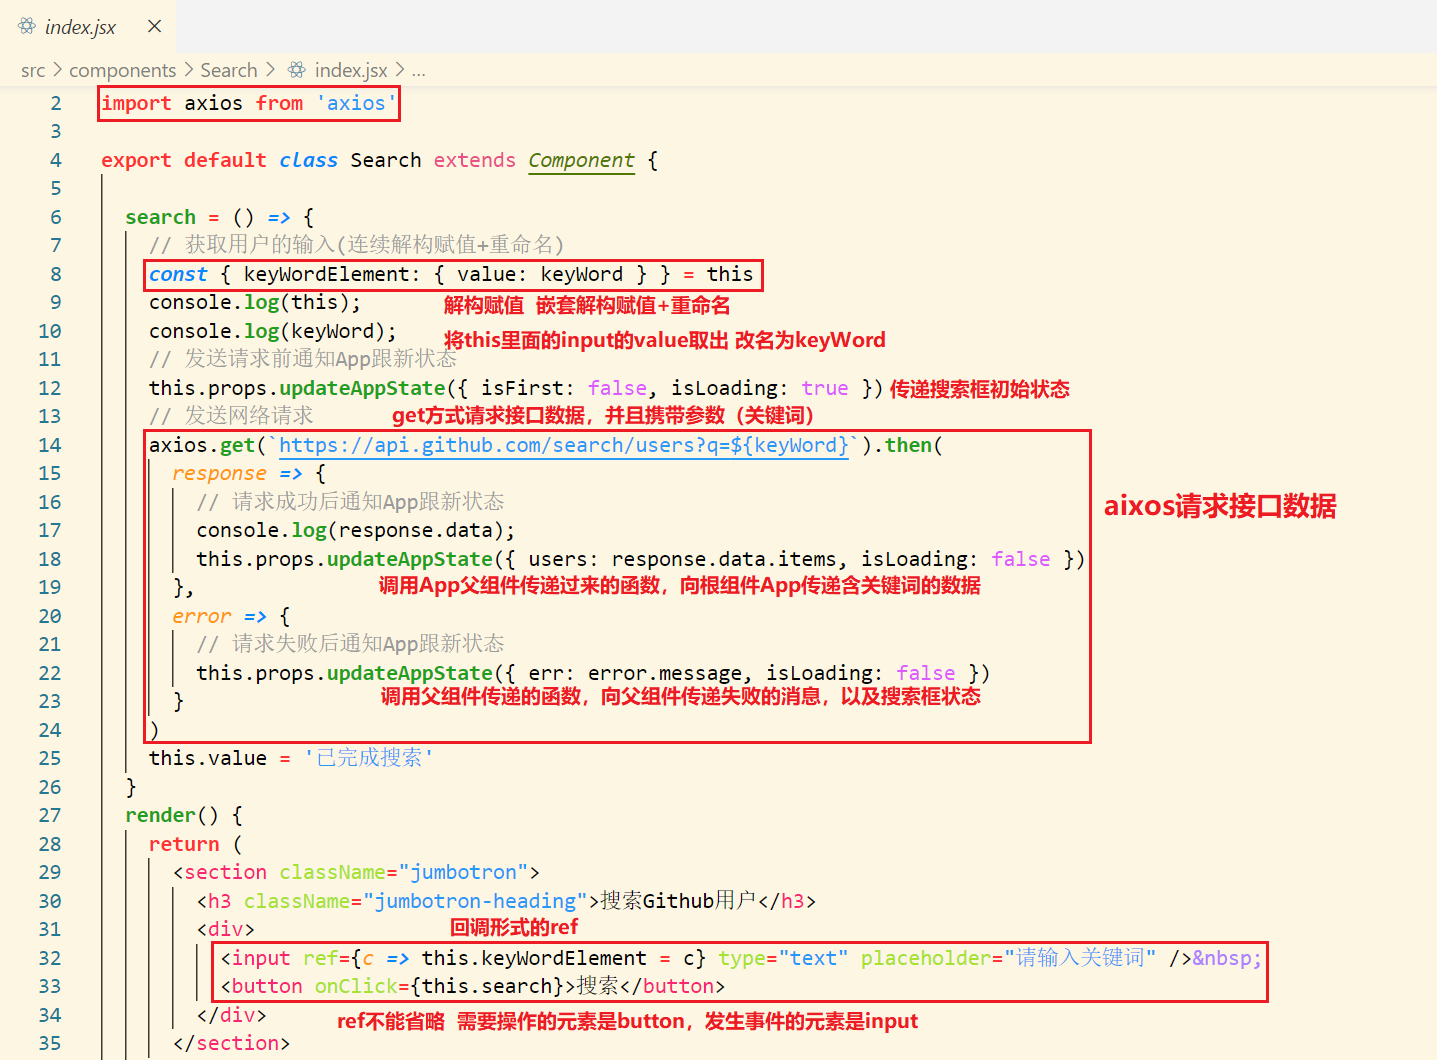Click the React icon in the breadcrumb bar
1437x1060 pixels.
click(x=296, y=70)
